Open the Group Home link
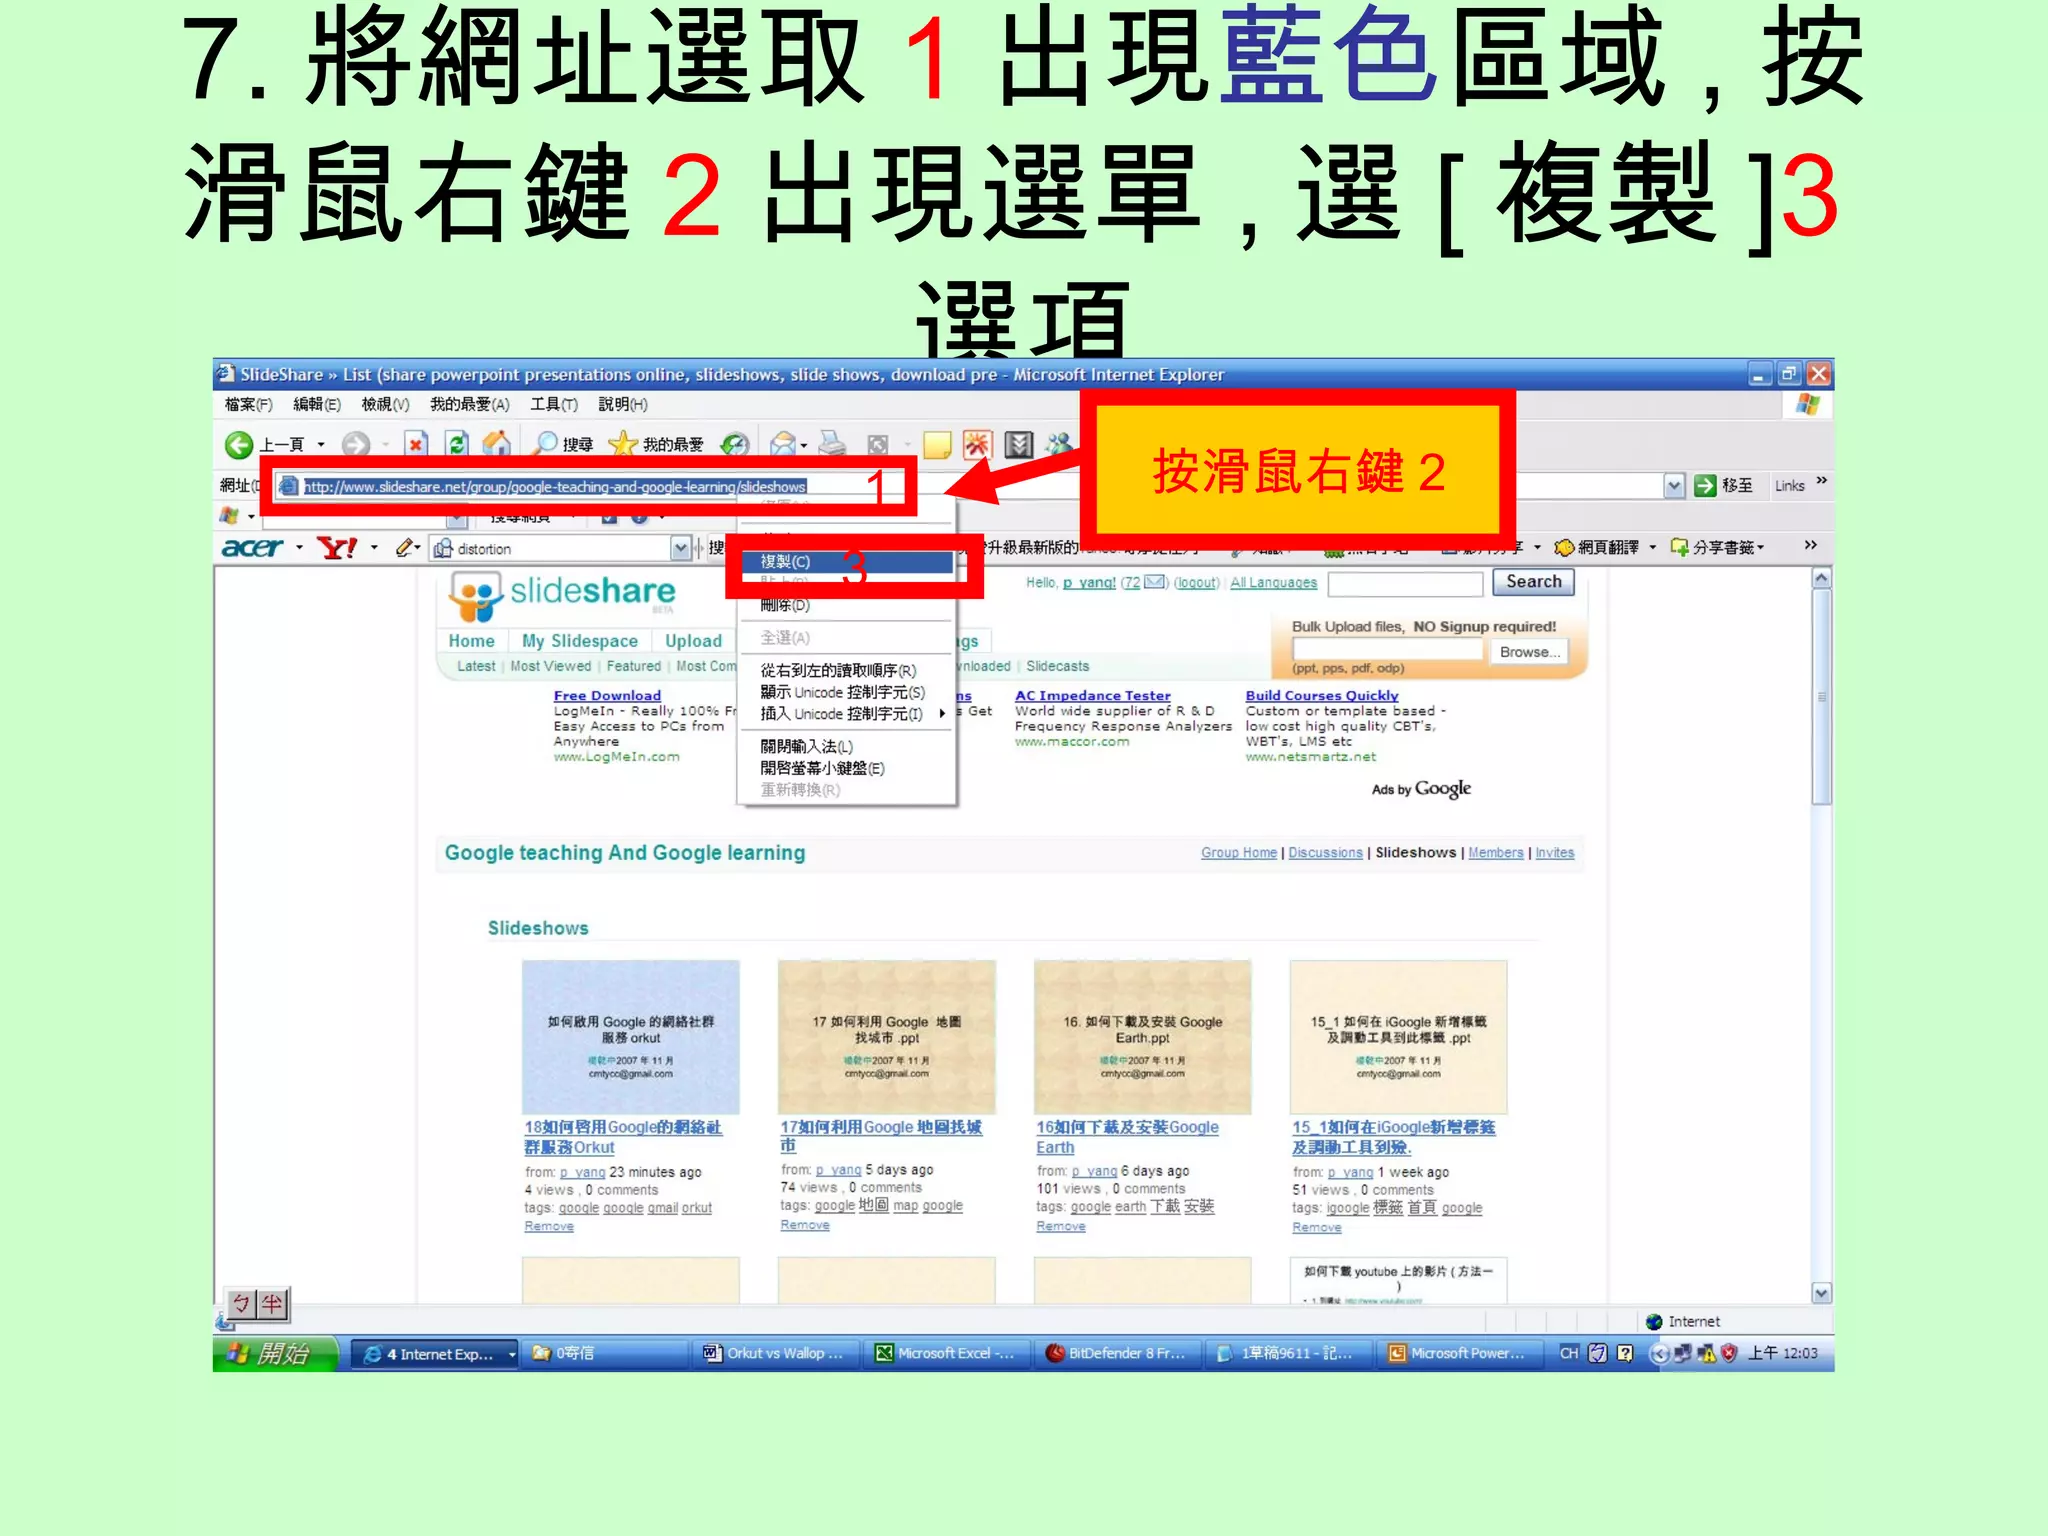2048x1536 pixels. pos(1238,853)
